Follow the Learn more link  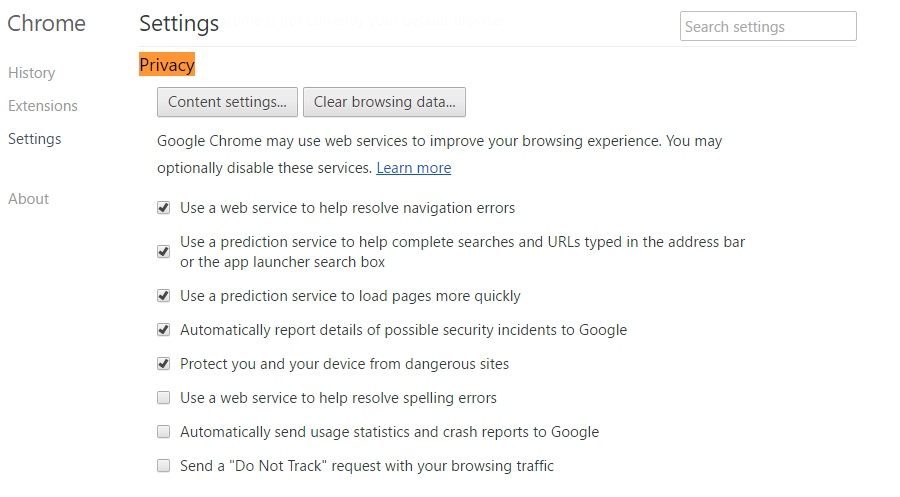click(x=414, y=168)
